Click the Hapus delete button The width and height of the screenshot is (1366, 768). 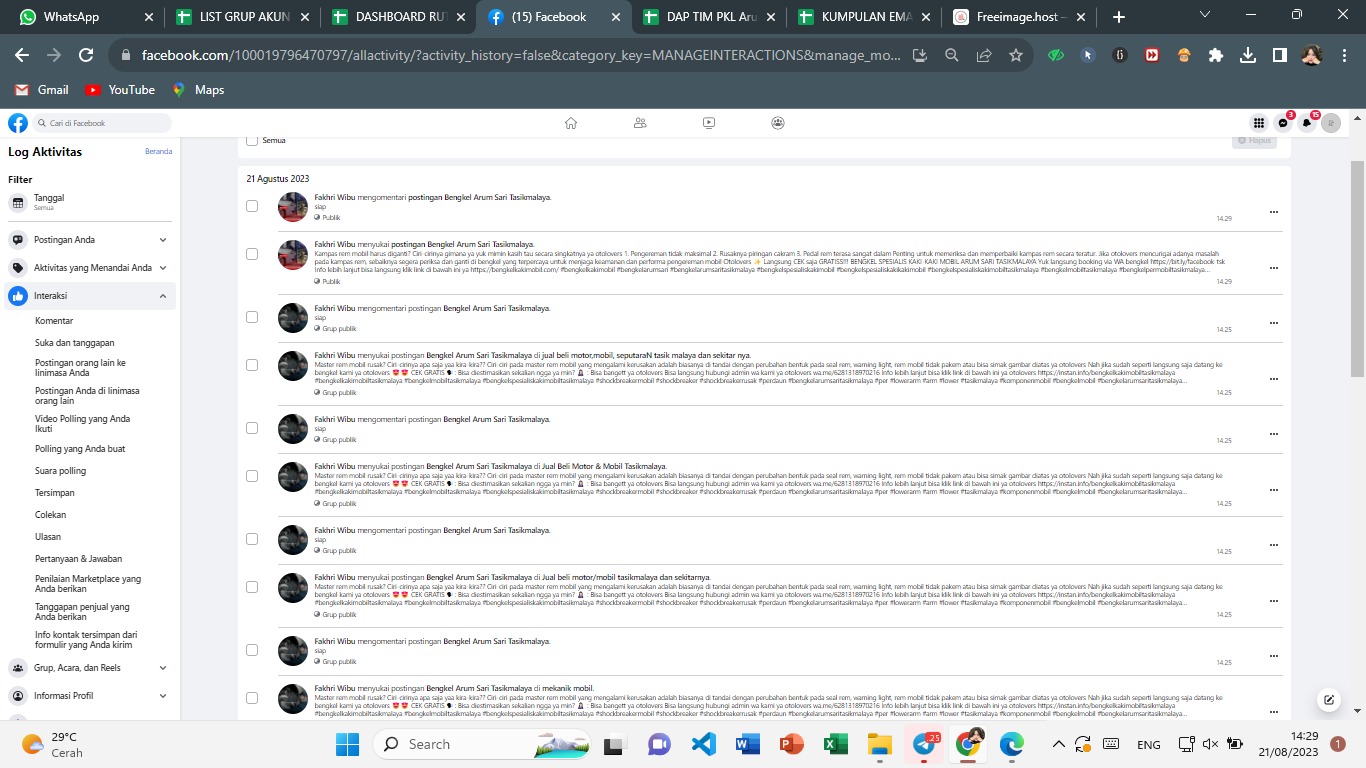pos(1255,141)
